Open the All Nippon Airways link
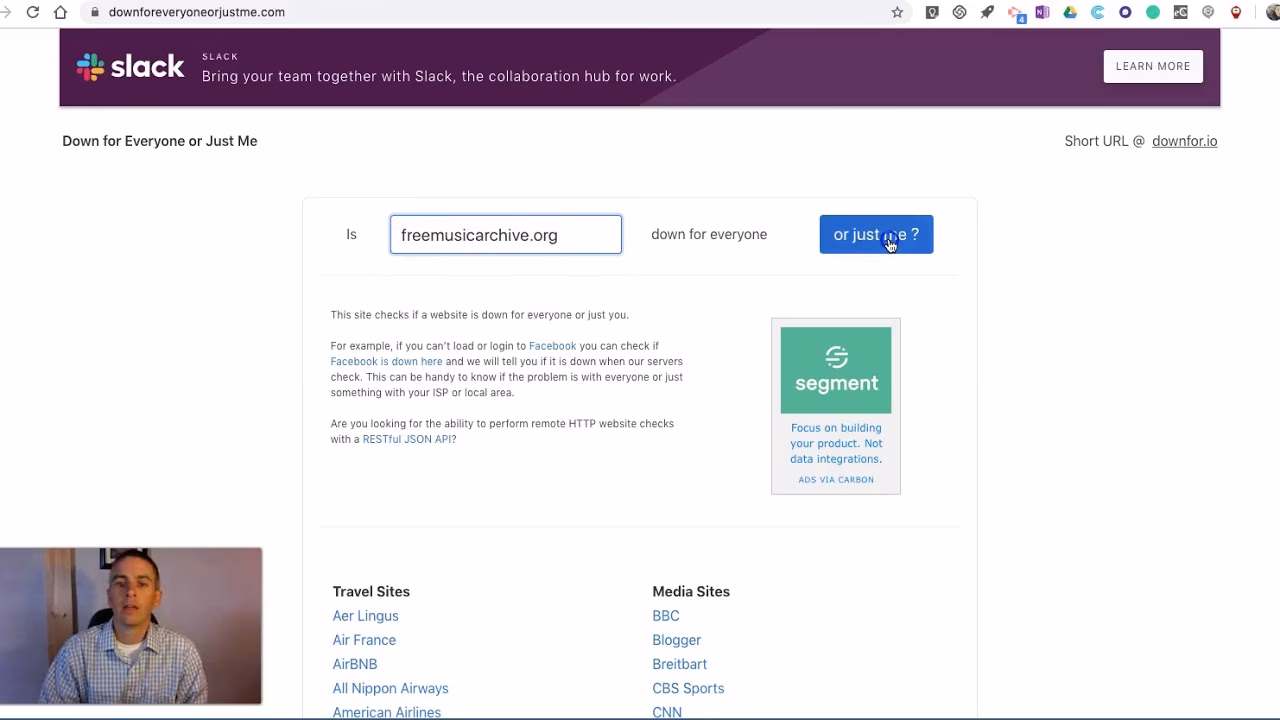Viewport: 1280px width, 720px height. [391, 688]
